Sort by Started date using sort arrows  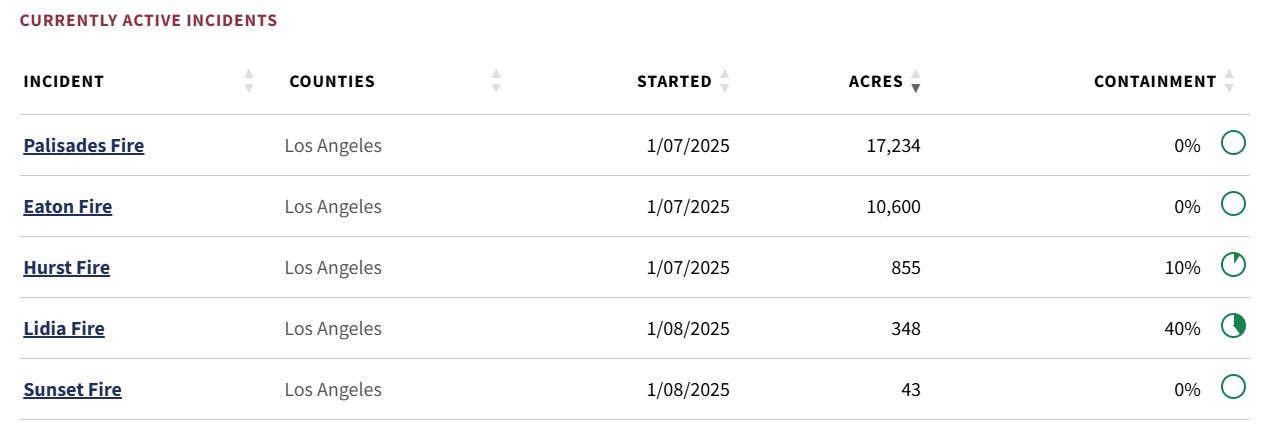coord(725,81)
